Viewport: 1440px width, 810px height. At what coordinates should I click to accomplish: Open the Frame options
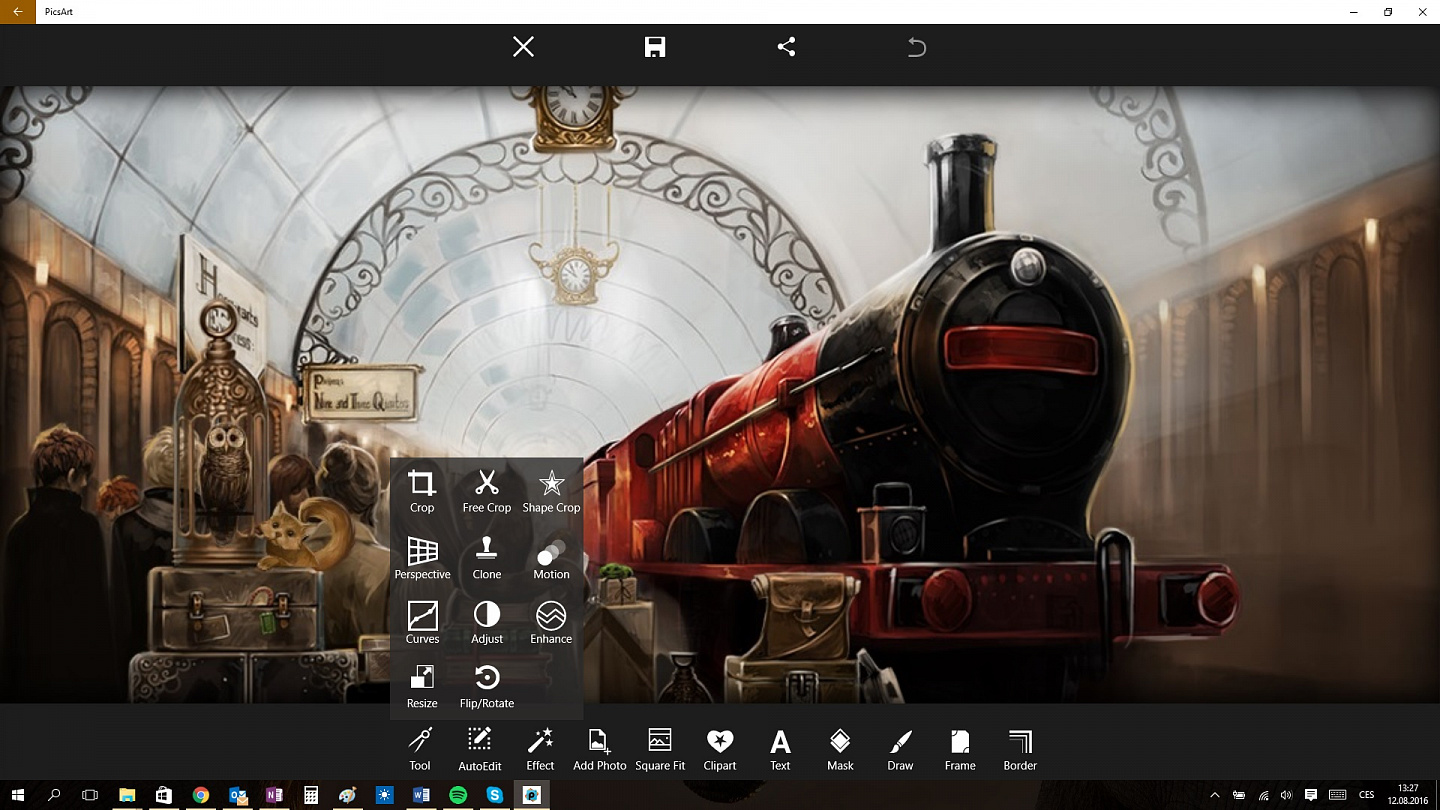coord(960,750)
